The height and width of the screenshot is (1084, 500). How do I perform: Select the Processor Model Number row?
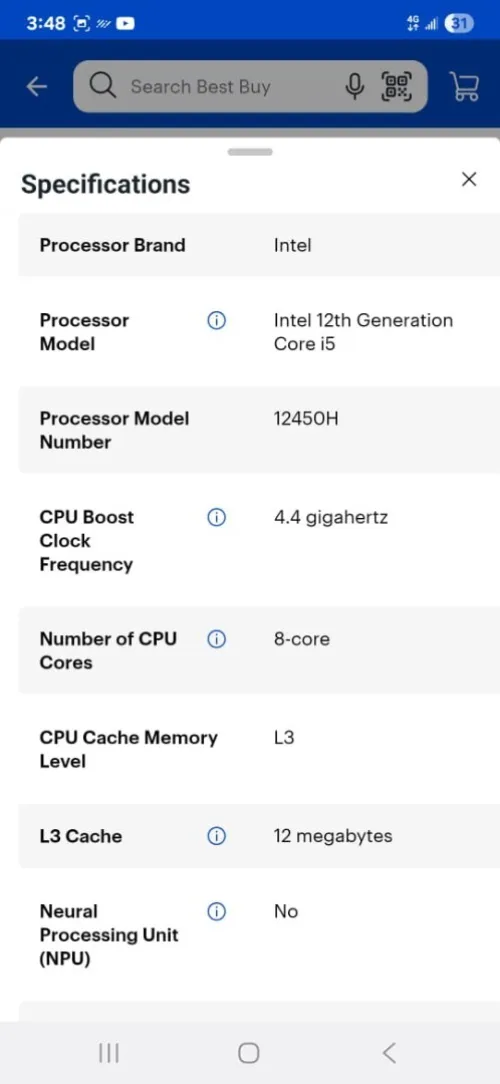tap(259, 430)
